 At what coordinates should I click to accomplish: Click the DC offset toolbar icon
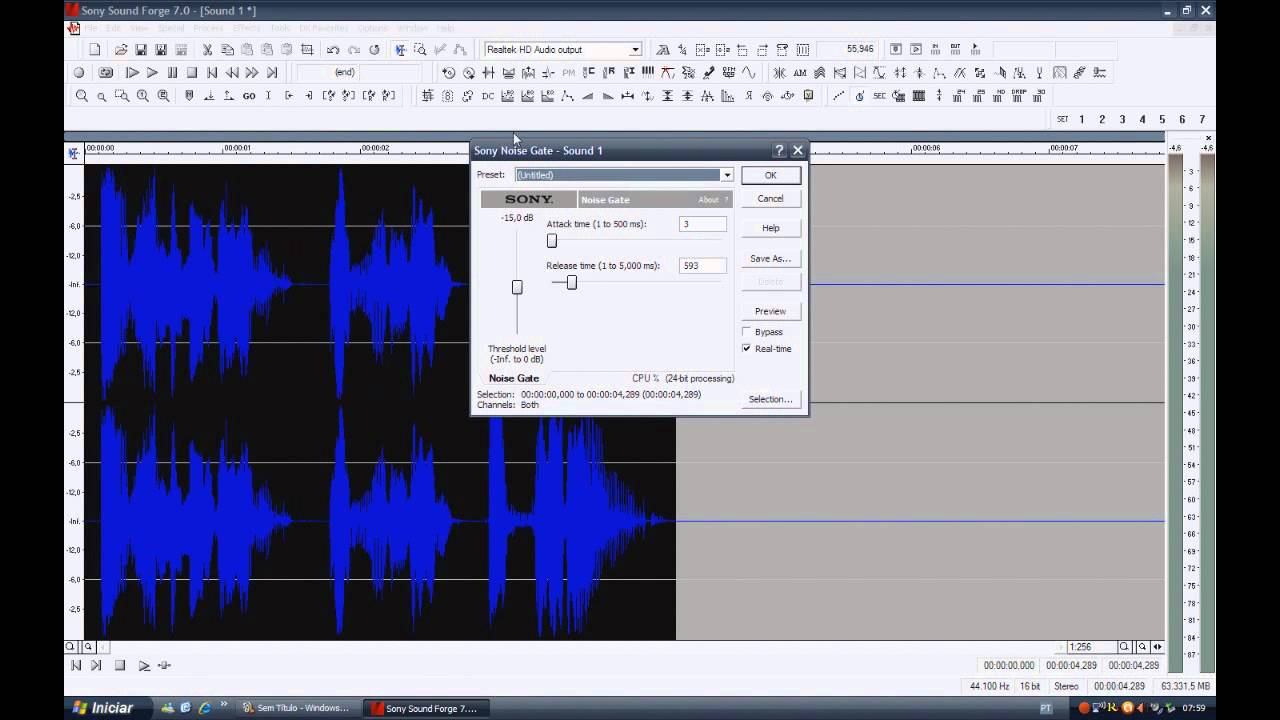488,96
